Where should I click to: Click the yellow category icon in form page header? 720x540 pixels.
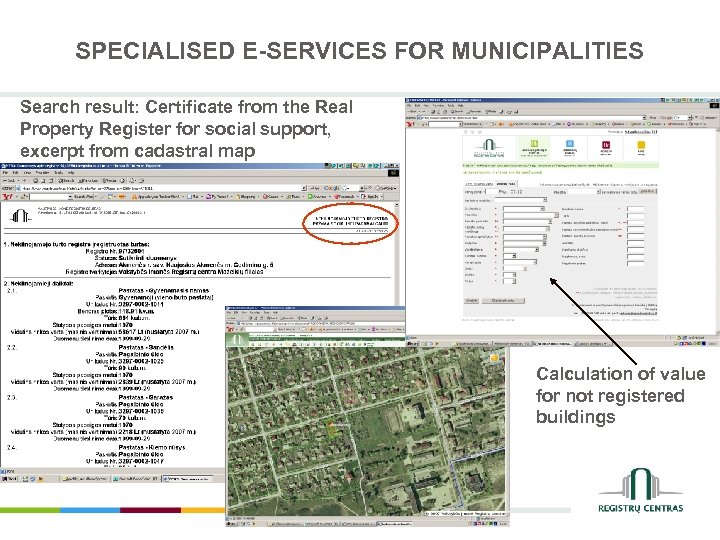point(641,145)
